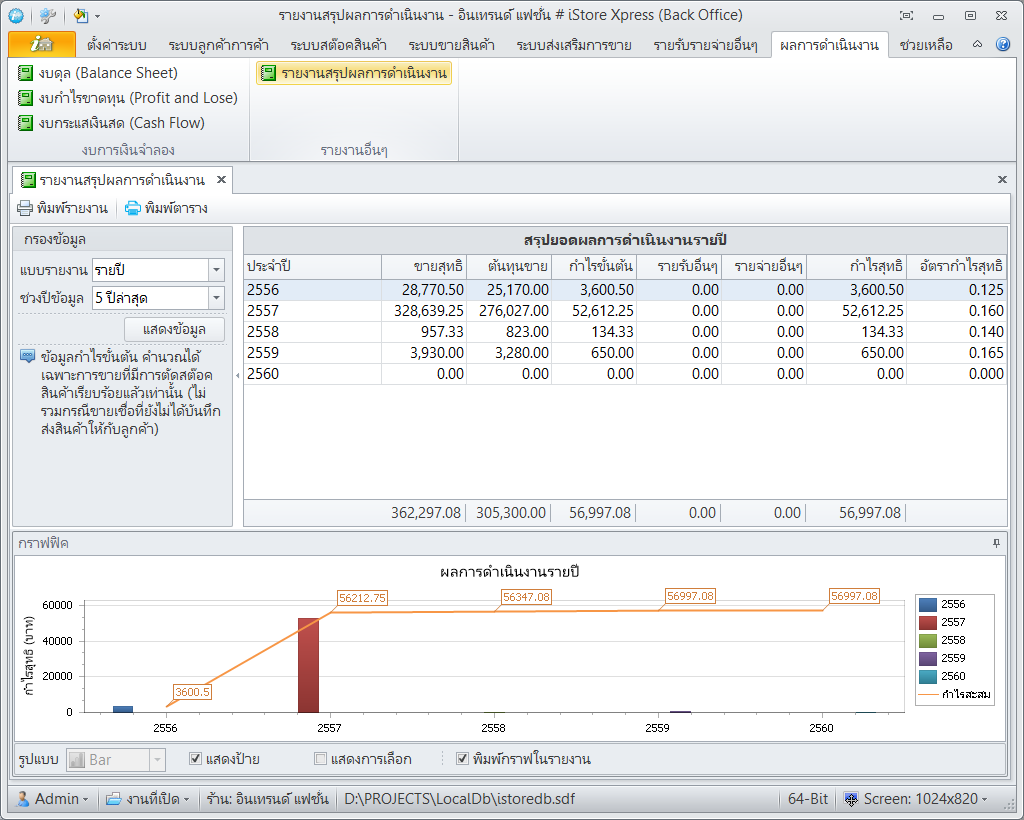Viewport: 1024px width, 820px height.
Task: Click the globe application icon in title bar
Action: 16,15
